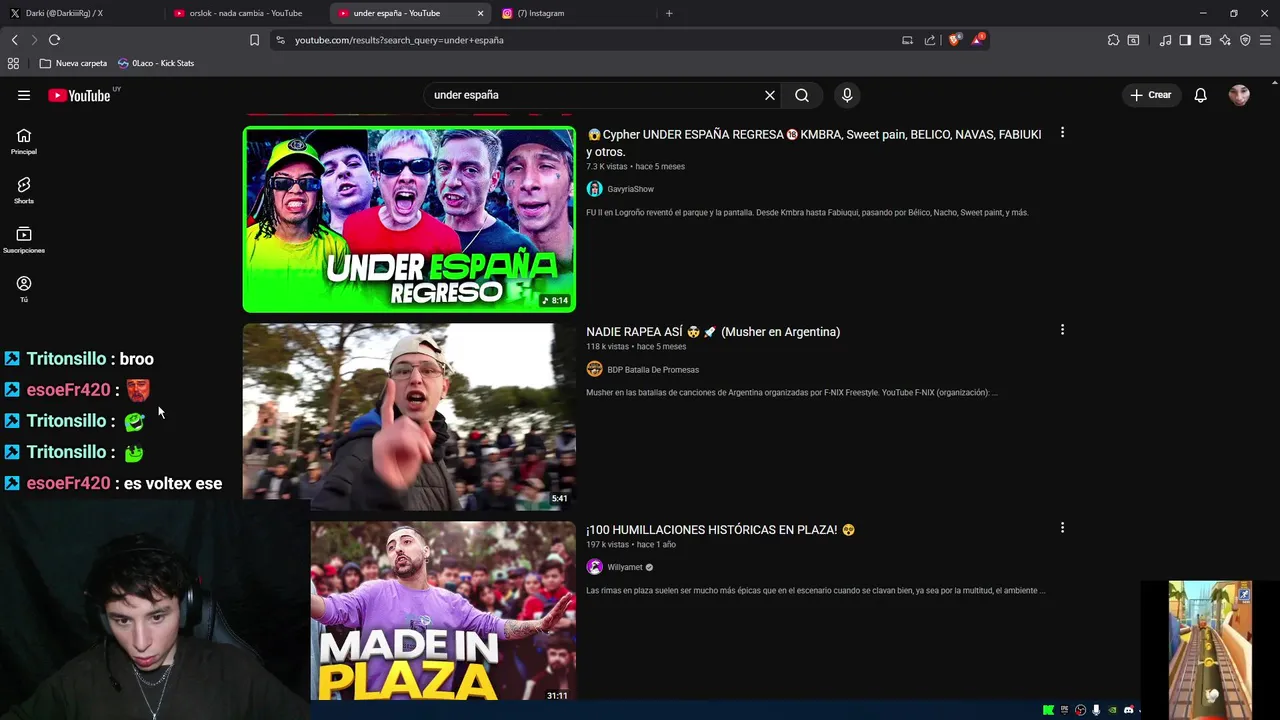Go to Principal (home) in sidebar
Image resolution: width=1280 pixels, height=720 pixels.
point(24,141)
